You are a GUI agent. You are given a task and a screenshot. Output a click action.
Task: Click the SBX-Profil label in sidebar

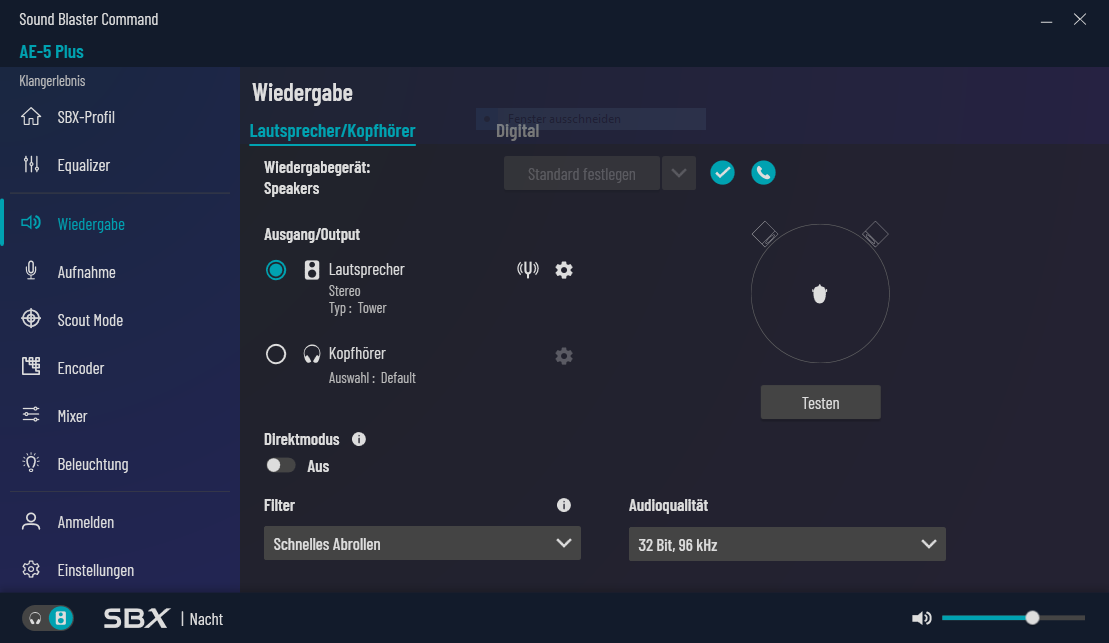click(x=86, y=117)
